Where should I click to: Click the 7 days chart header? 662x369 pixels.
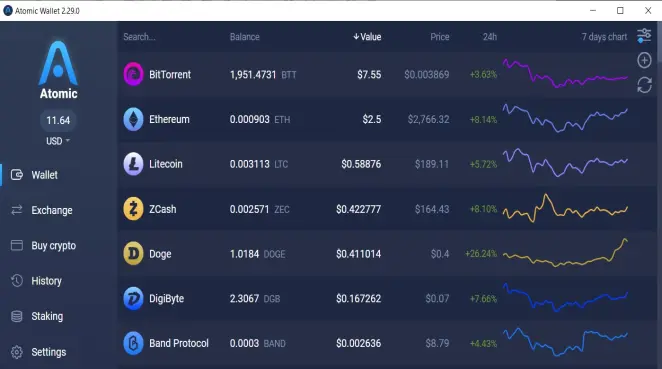pyautogui.click(x=604, y=37)
